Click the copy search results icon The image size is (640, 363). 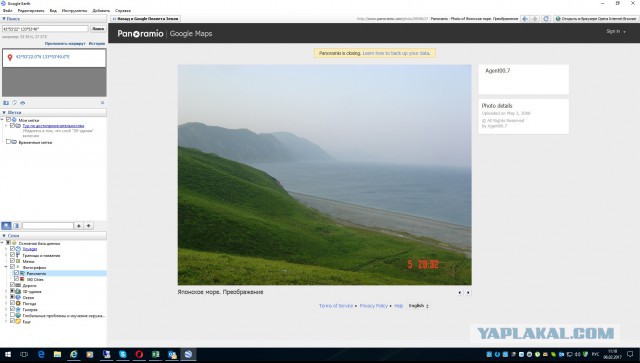click(x=14, y=103)
